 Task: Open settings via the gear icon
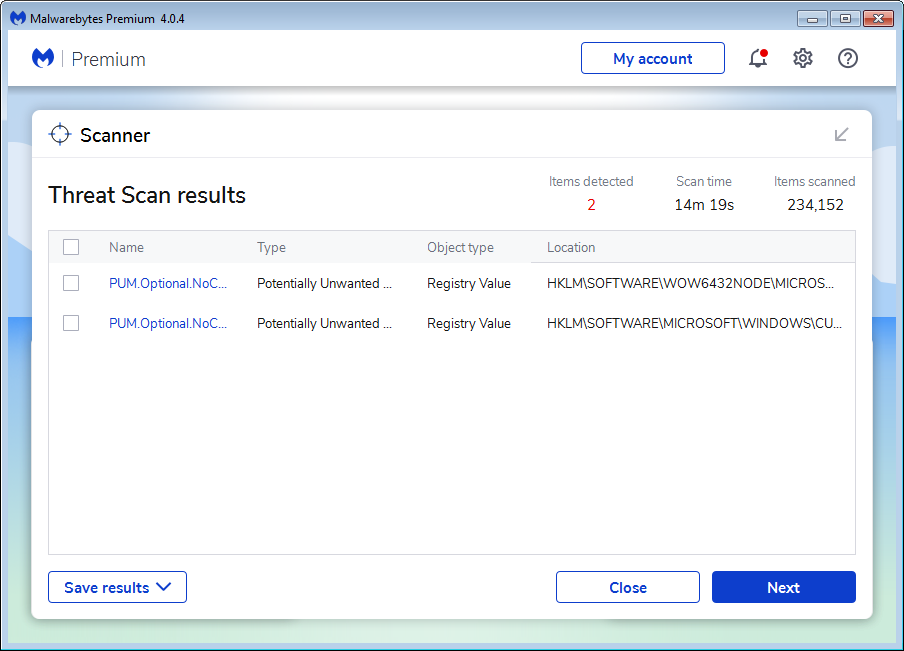[x=803, y=59]
